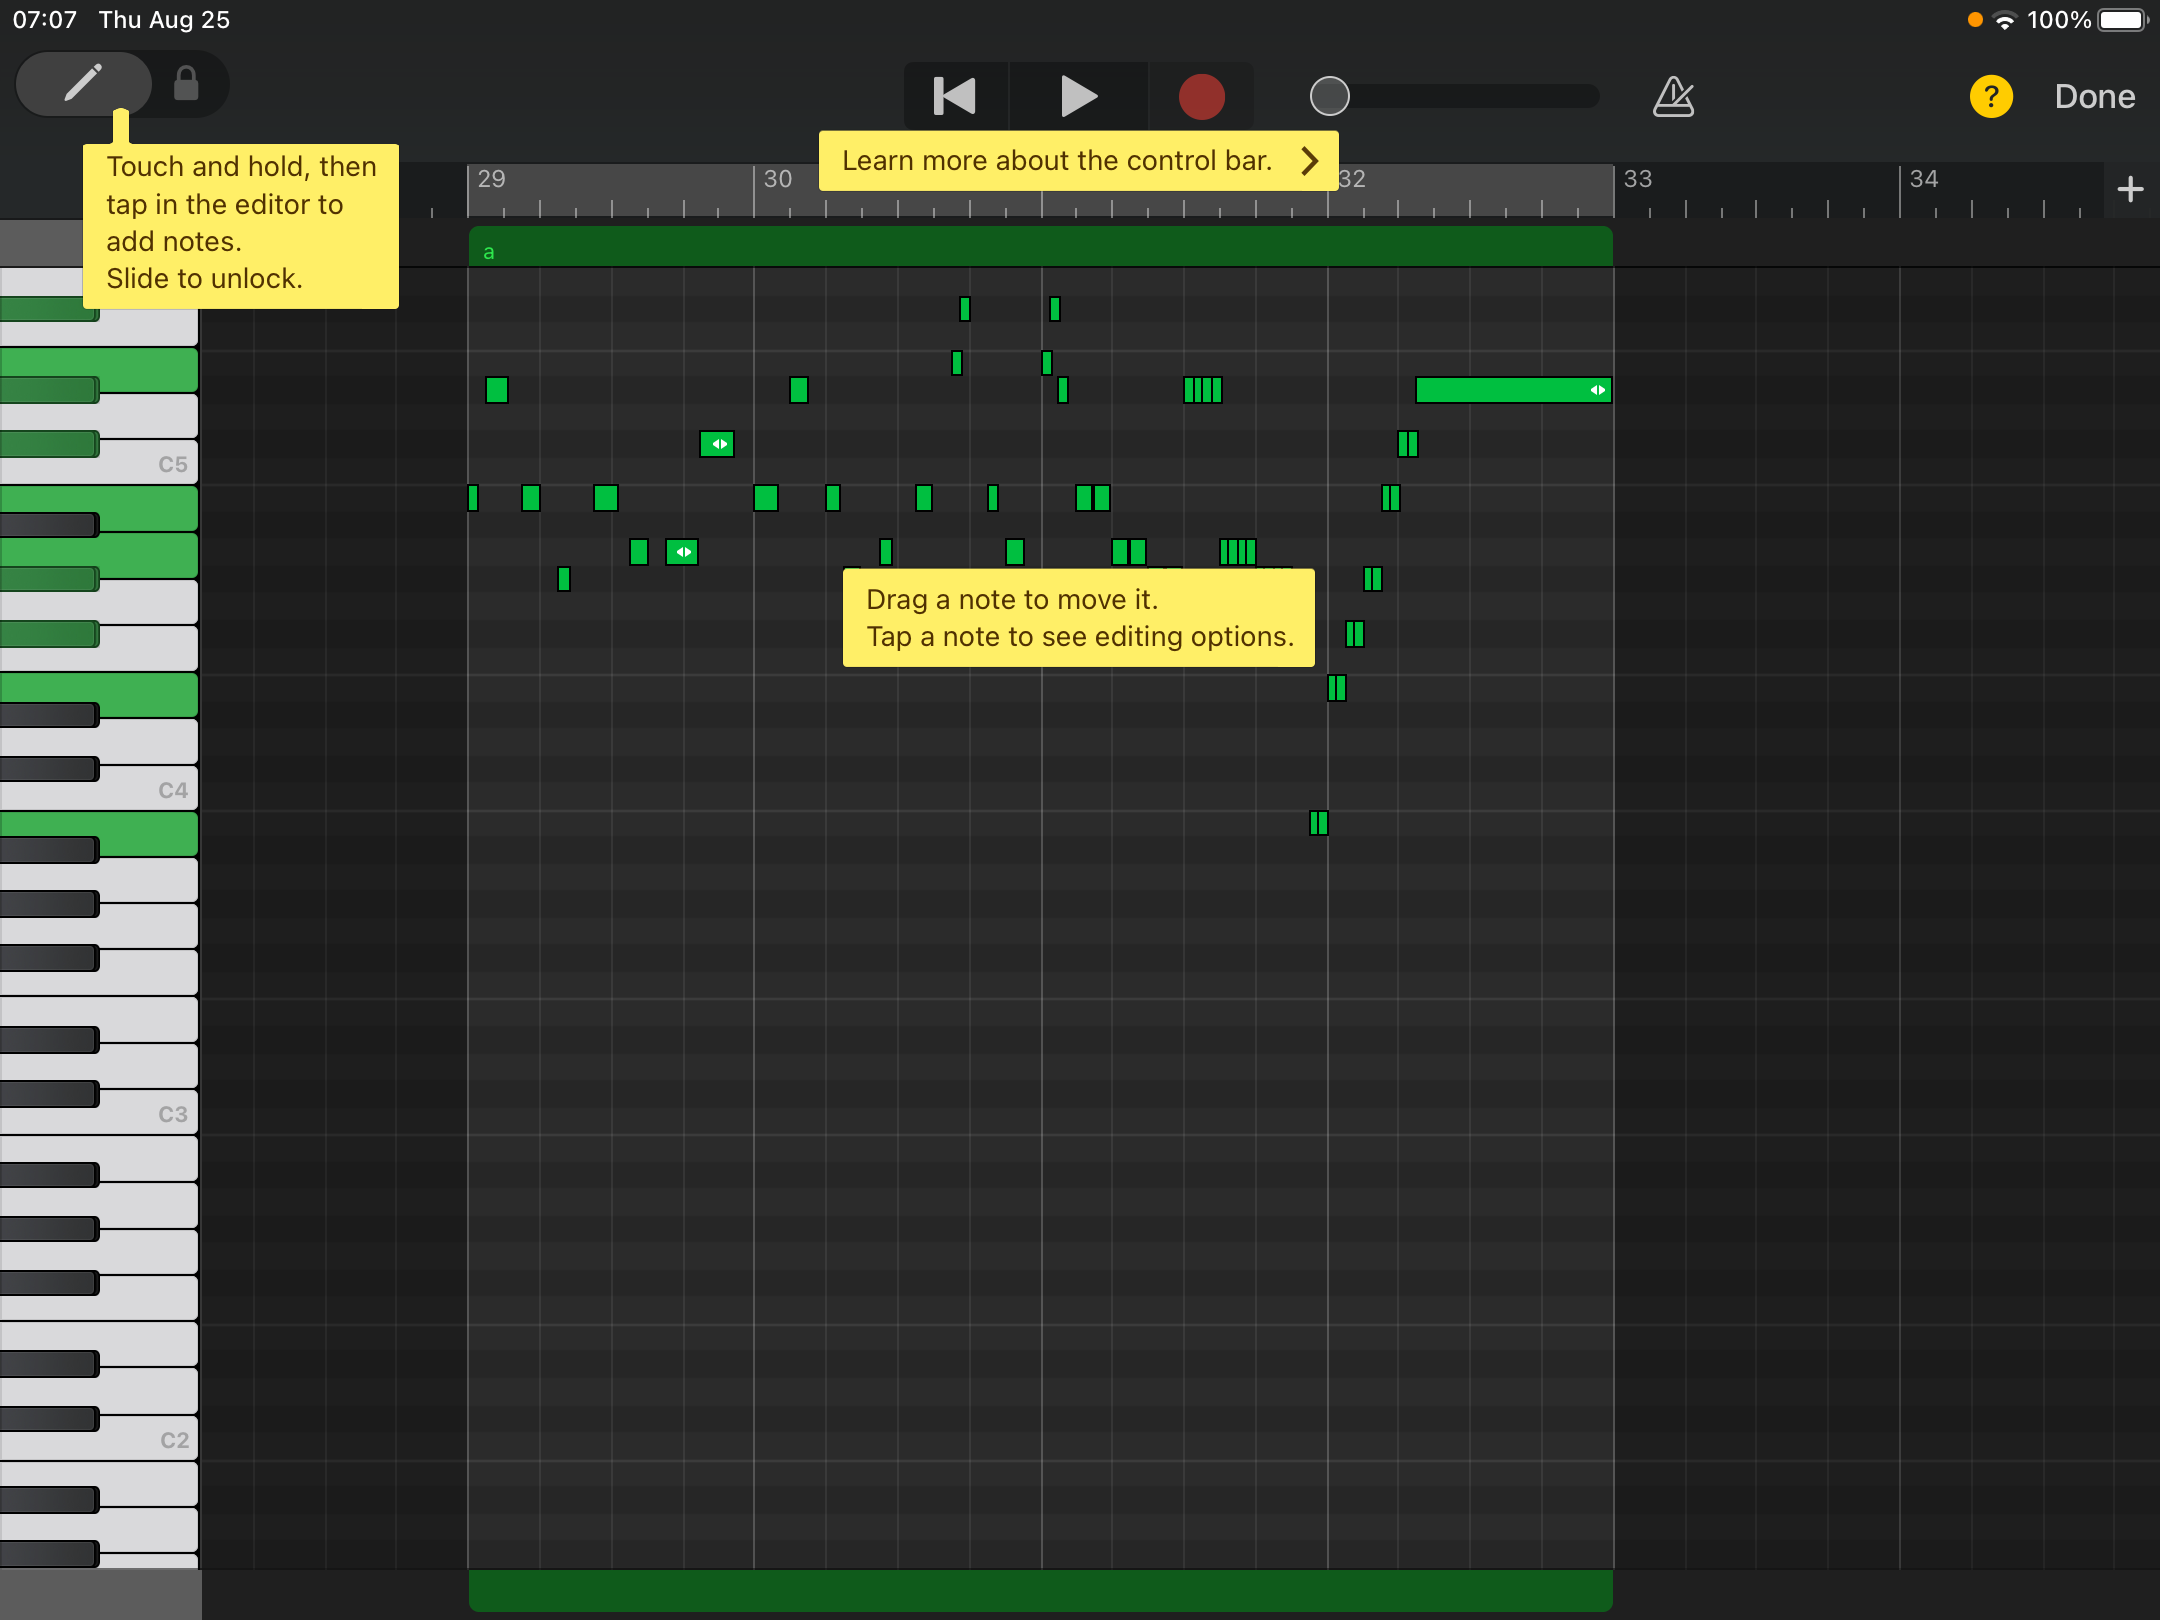Open the 'Learn more about the control bar' chevron
Image resolution: width=2160 pixels, height=1620 pixels.
click(1309, 161)
